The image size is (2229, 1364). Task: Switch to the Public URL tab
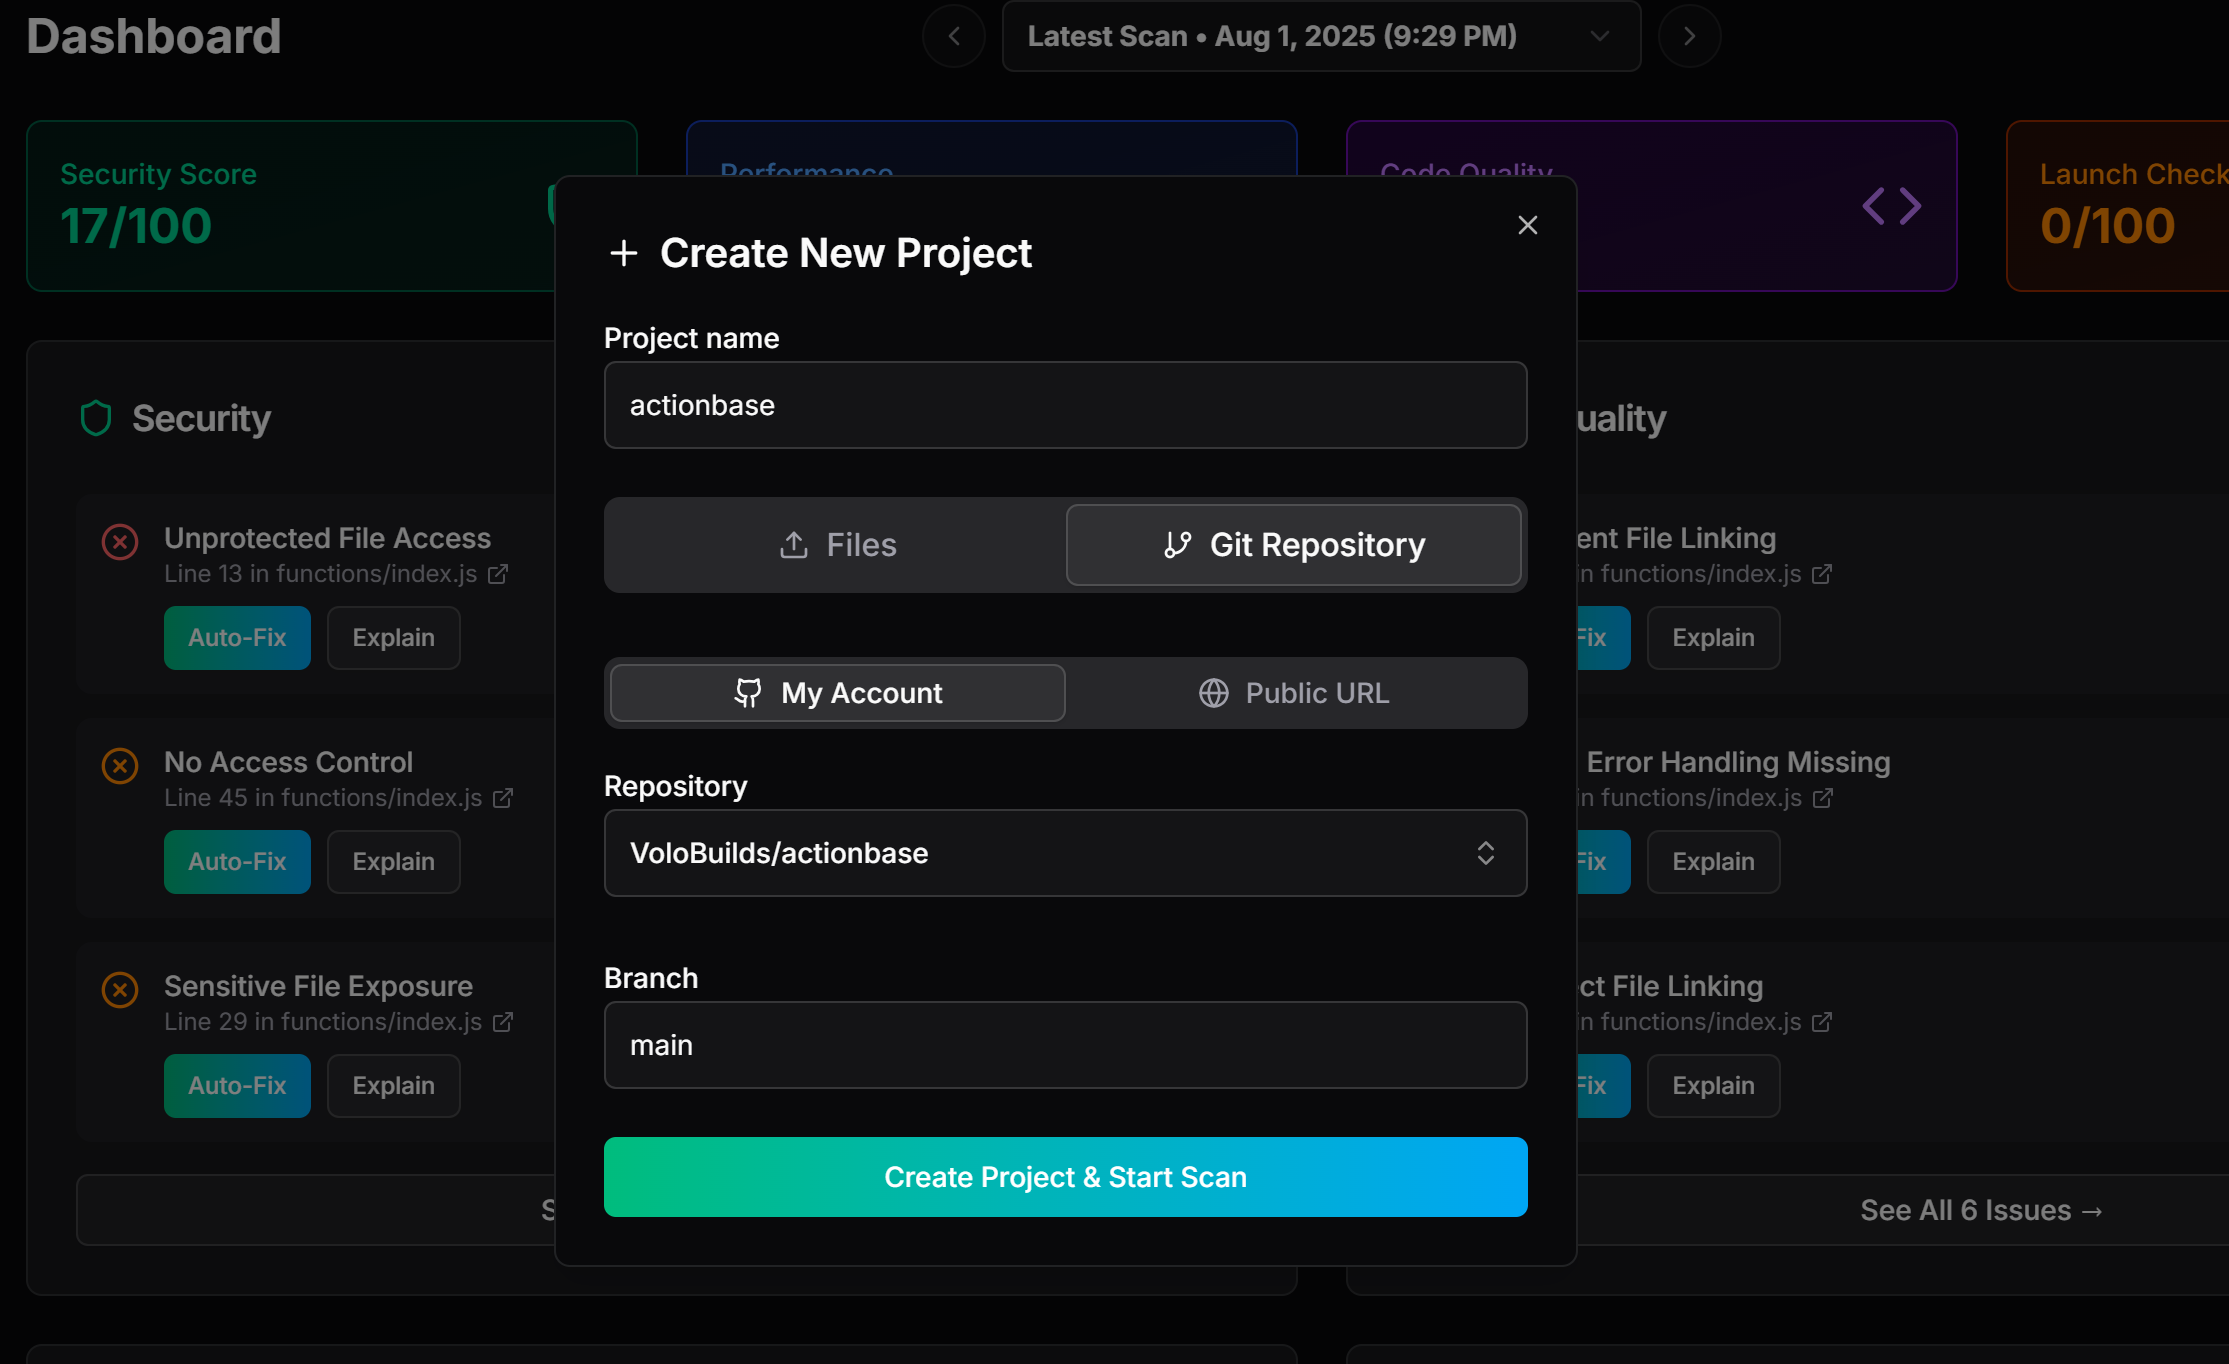(x=1294, y=693)
